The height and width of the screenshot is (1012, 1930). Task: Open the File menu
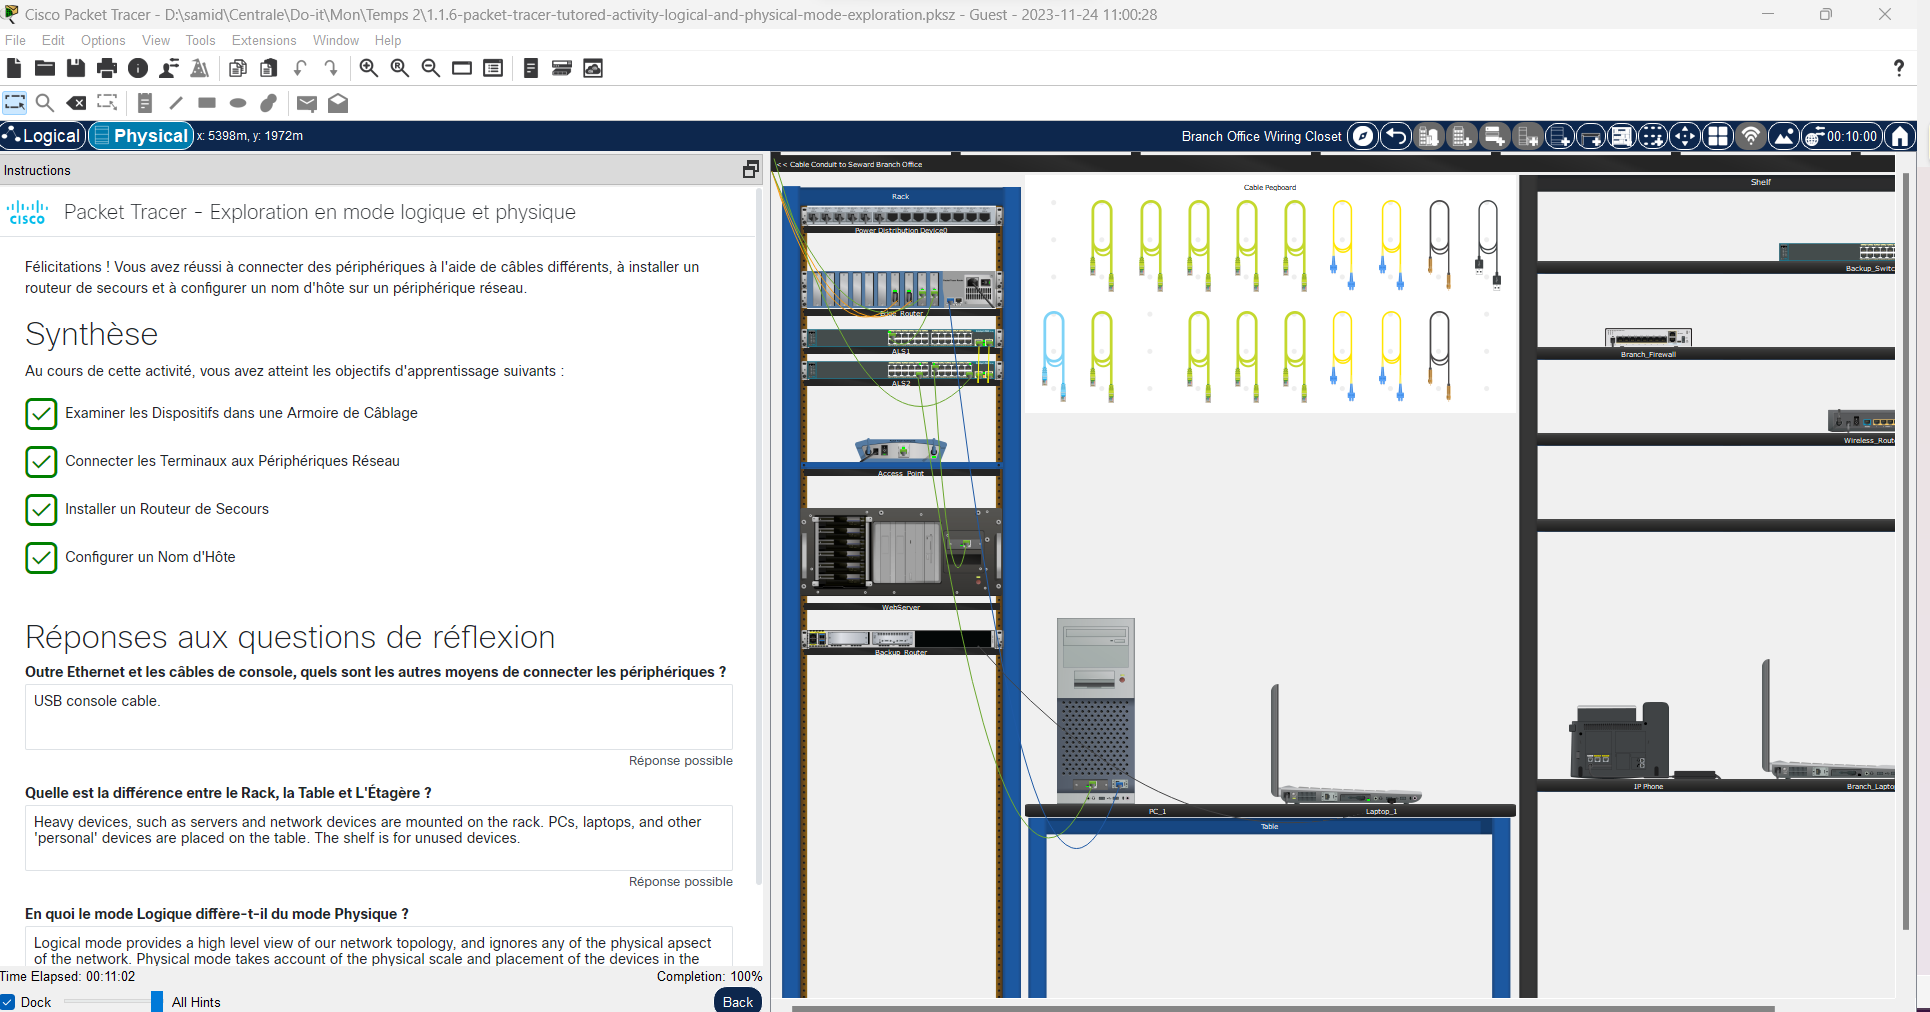click(x=15, y=40)
